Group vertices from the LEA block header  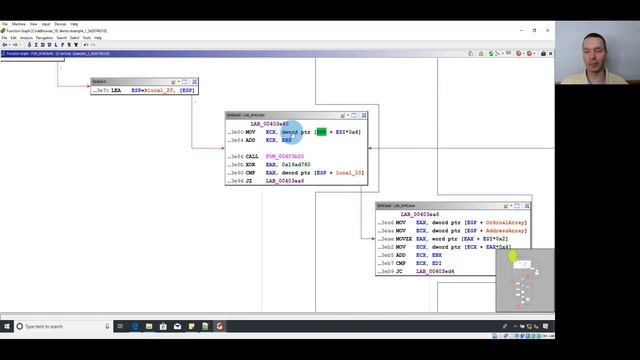coord(194,82)
